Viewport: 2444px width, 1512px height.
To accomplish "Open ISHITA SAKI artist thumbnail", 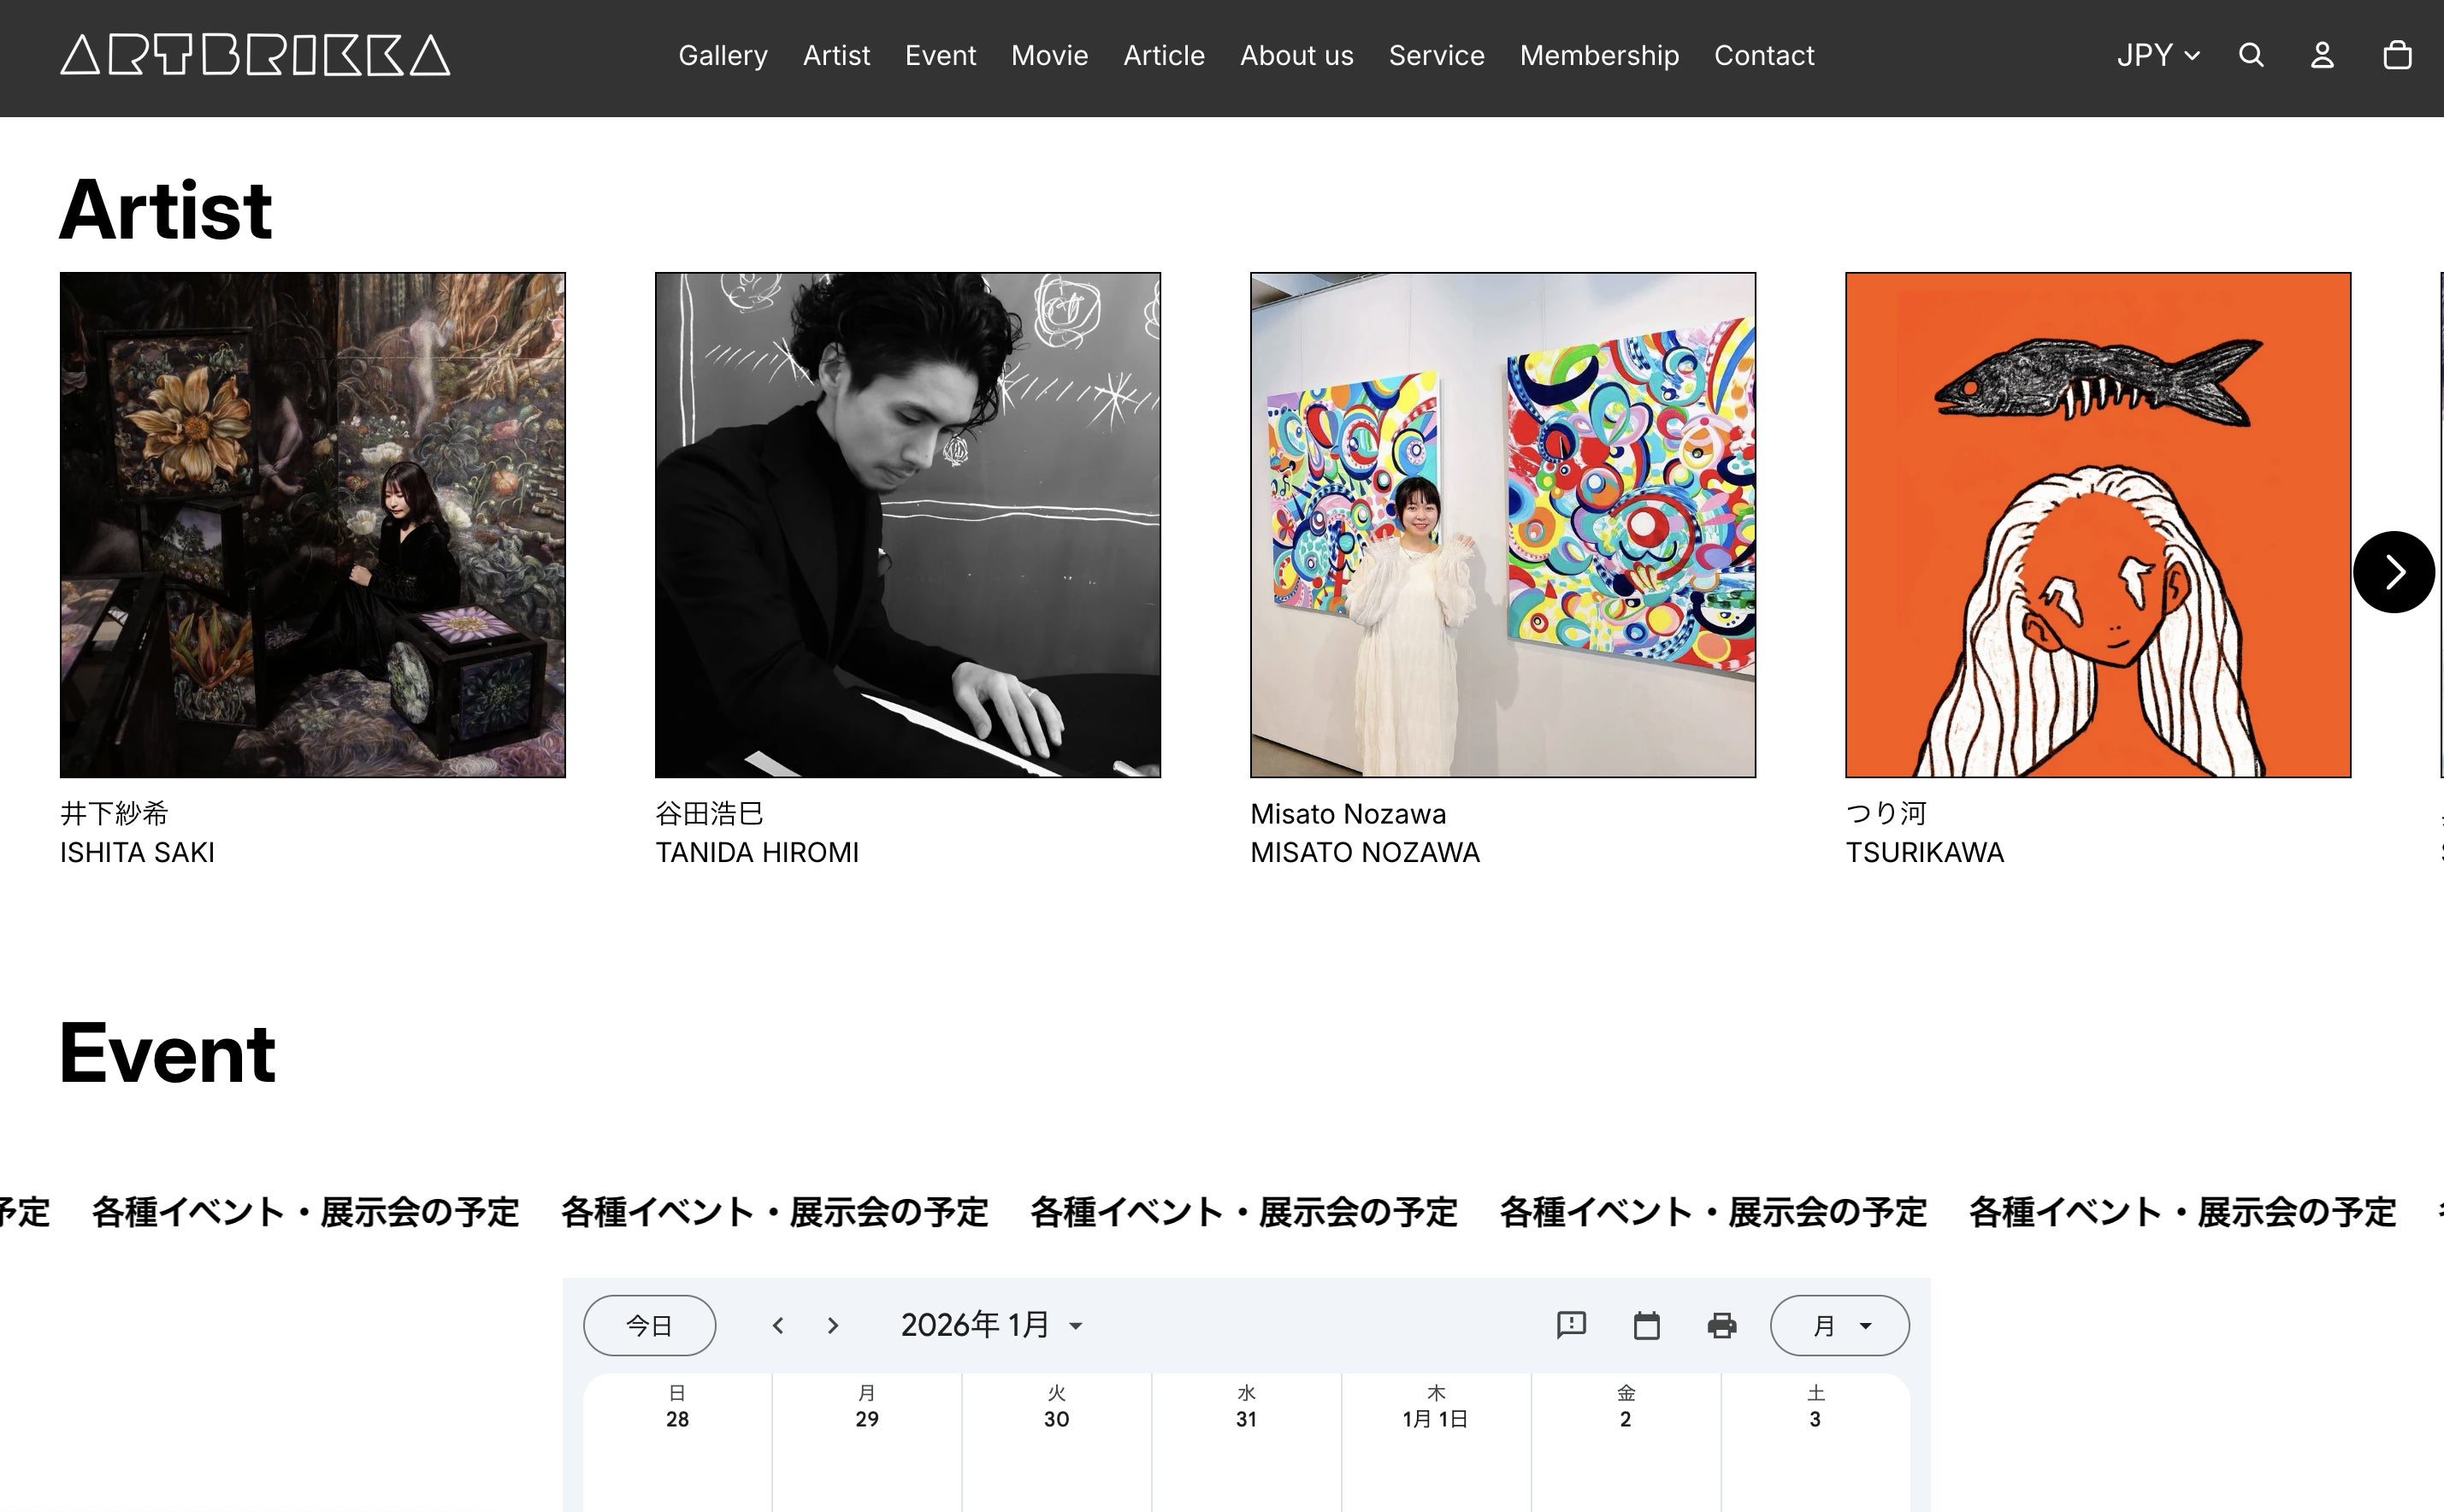I will (312, 524).
